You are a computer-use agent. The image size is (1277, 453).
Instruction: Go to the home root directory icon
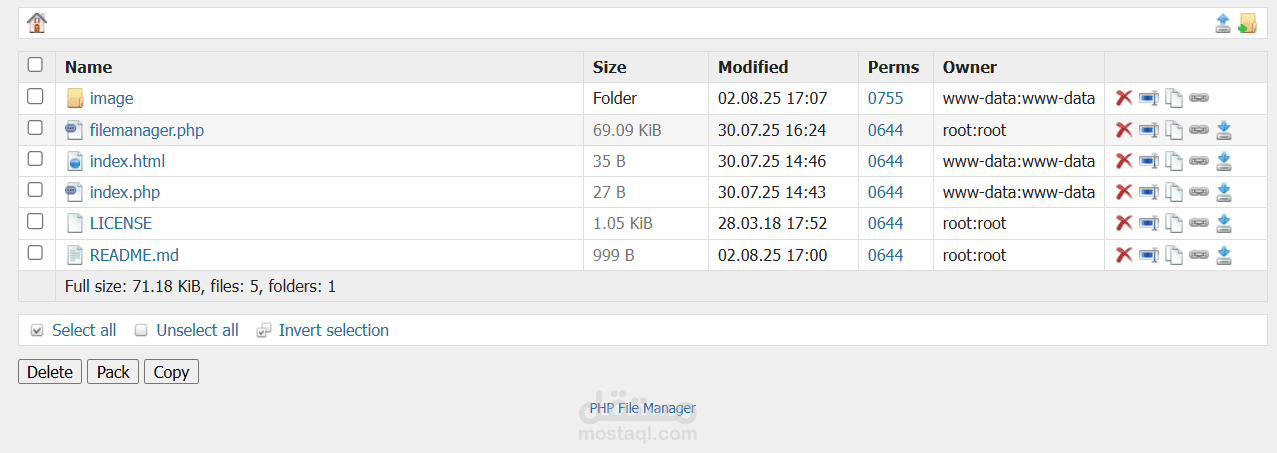click(x=37, y=23)
